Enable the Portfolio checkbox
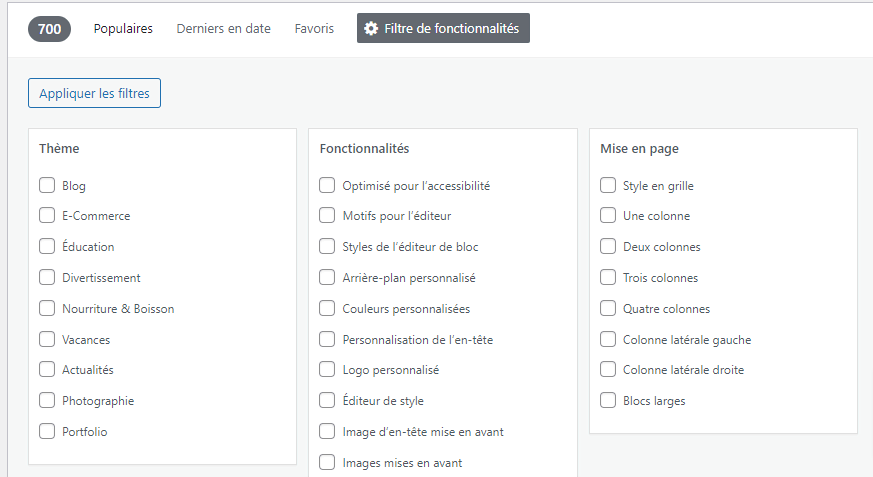The width and height of the screenshot is (873, 477). pos(47,431)
